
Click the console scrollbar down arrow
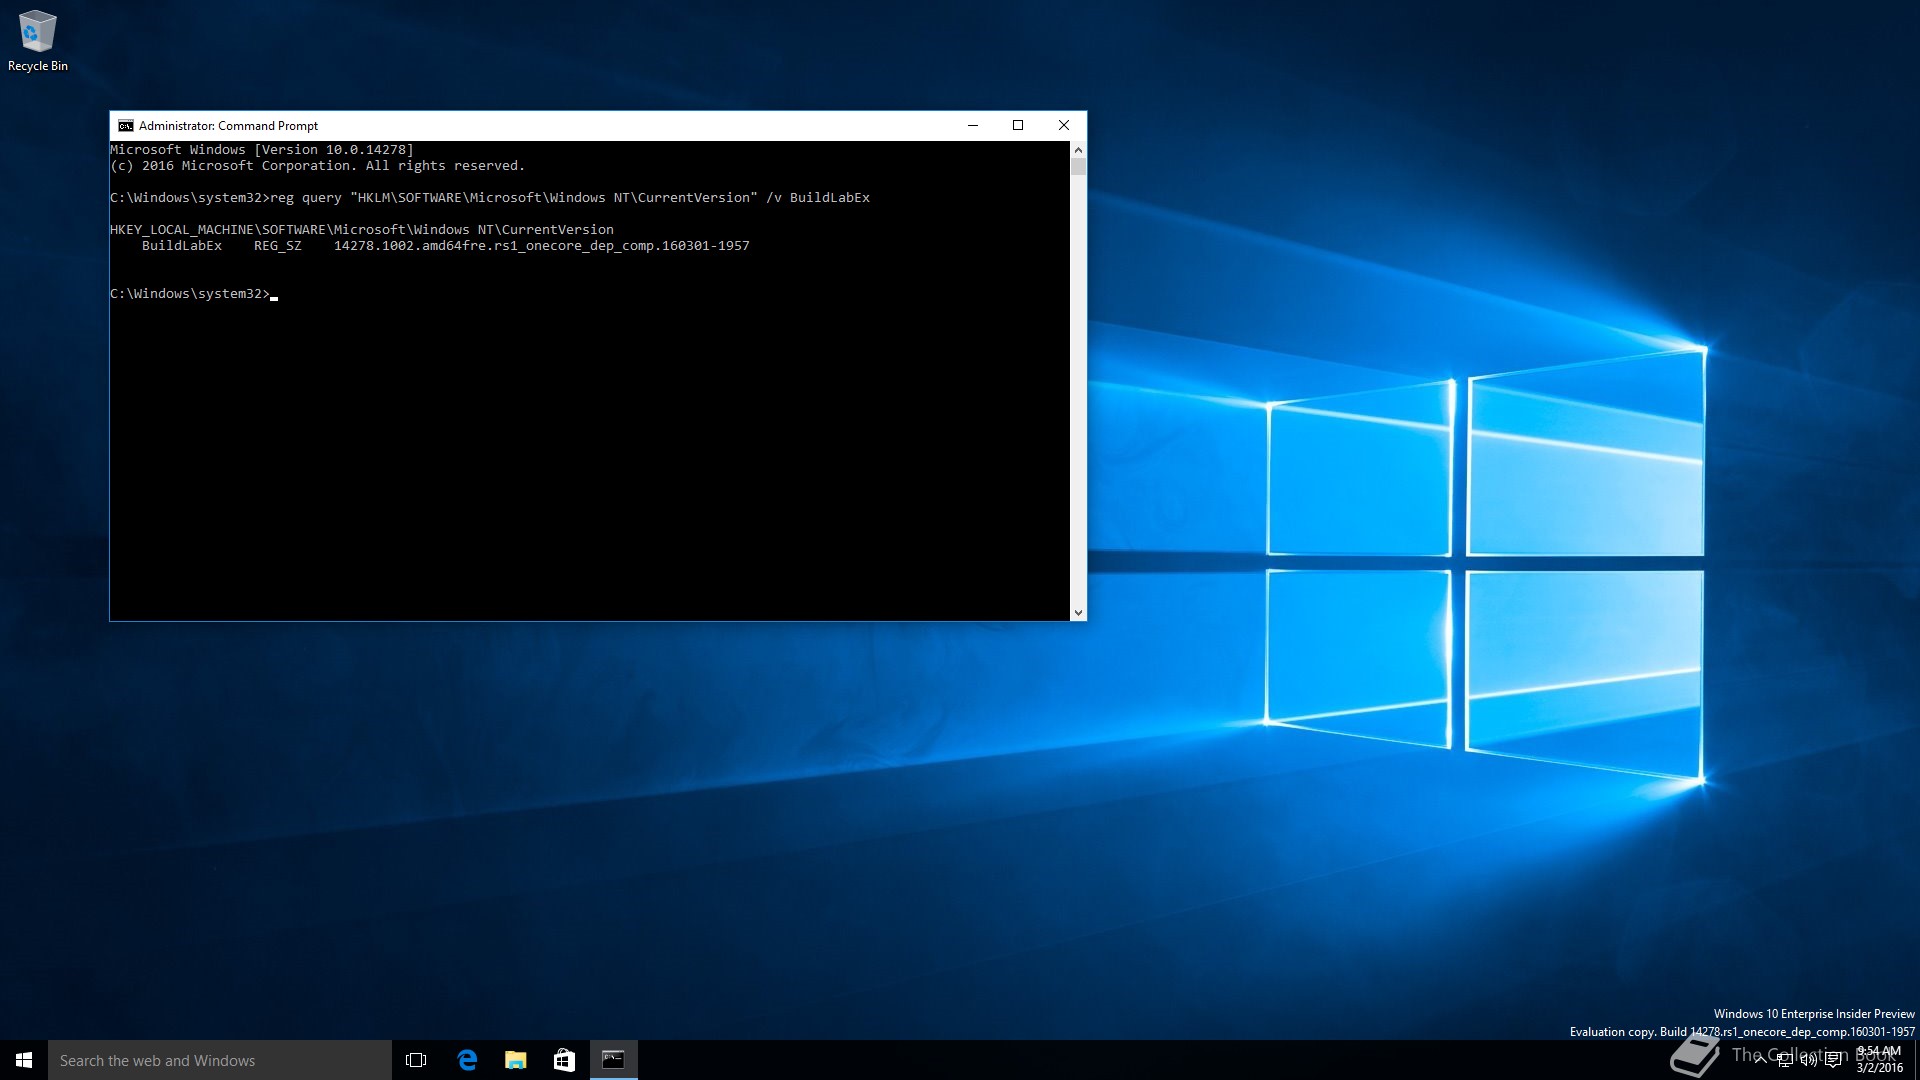[1078, 612]
